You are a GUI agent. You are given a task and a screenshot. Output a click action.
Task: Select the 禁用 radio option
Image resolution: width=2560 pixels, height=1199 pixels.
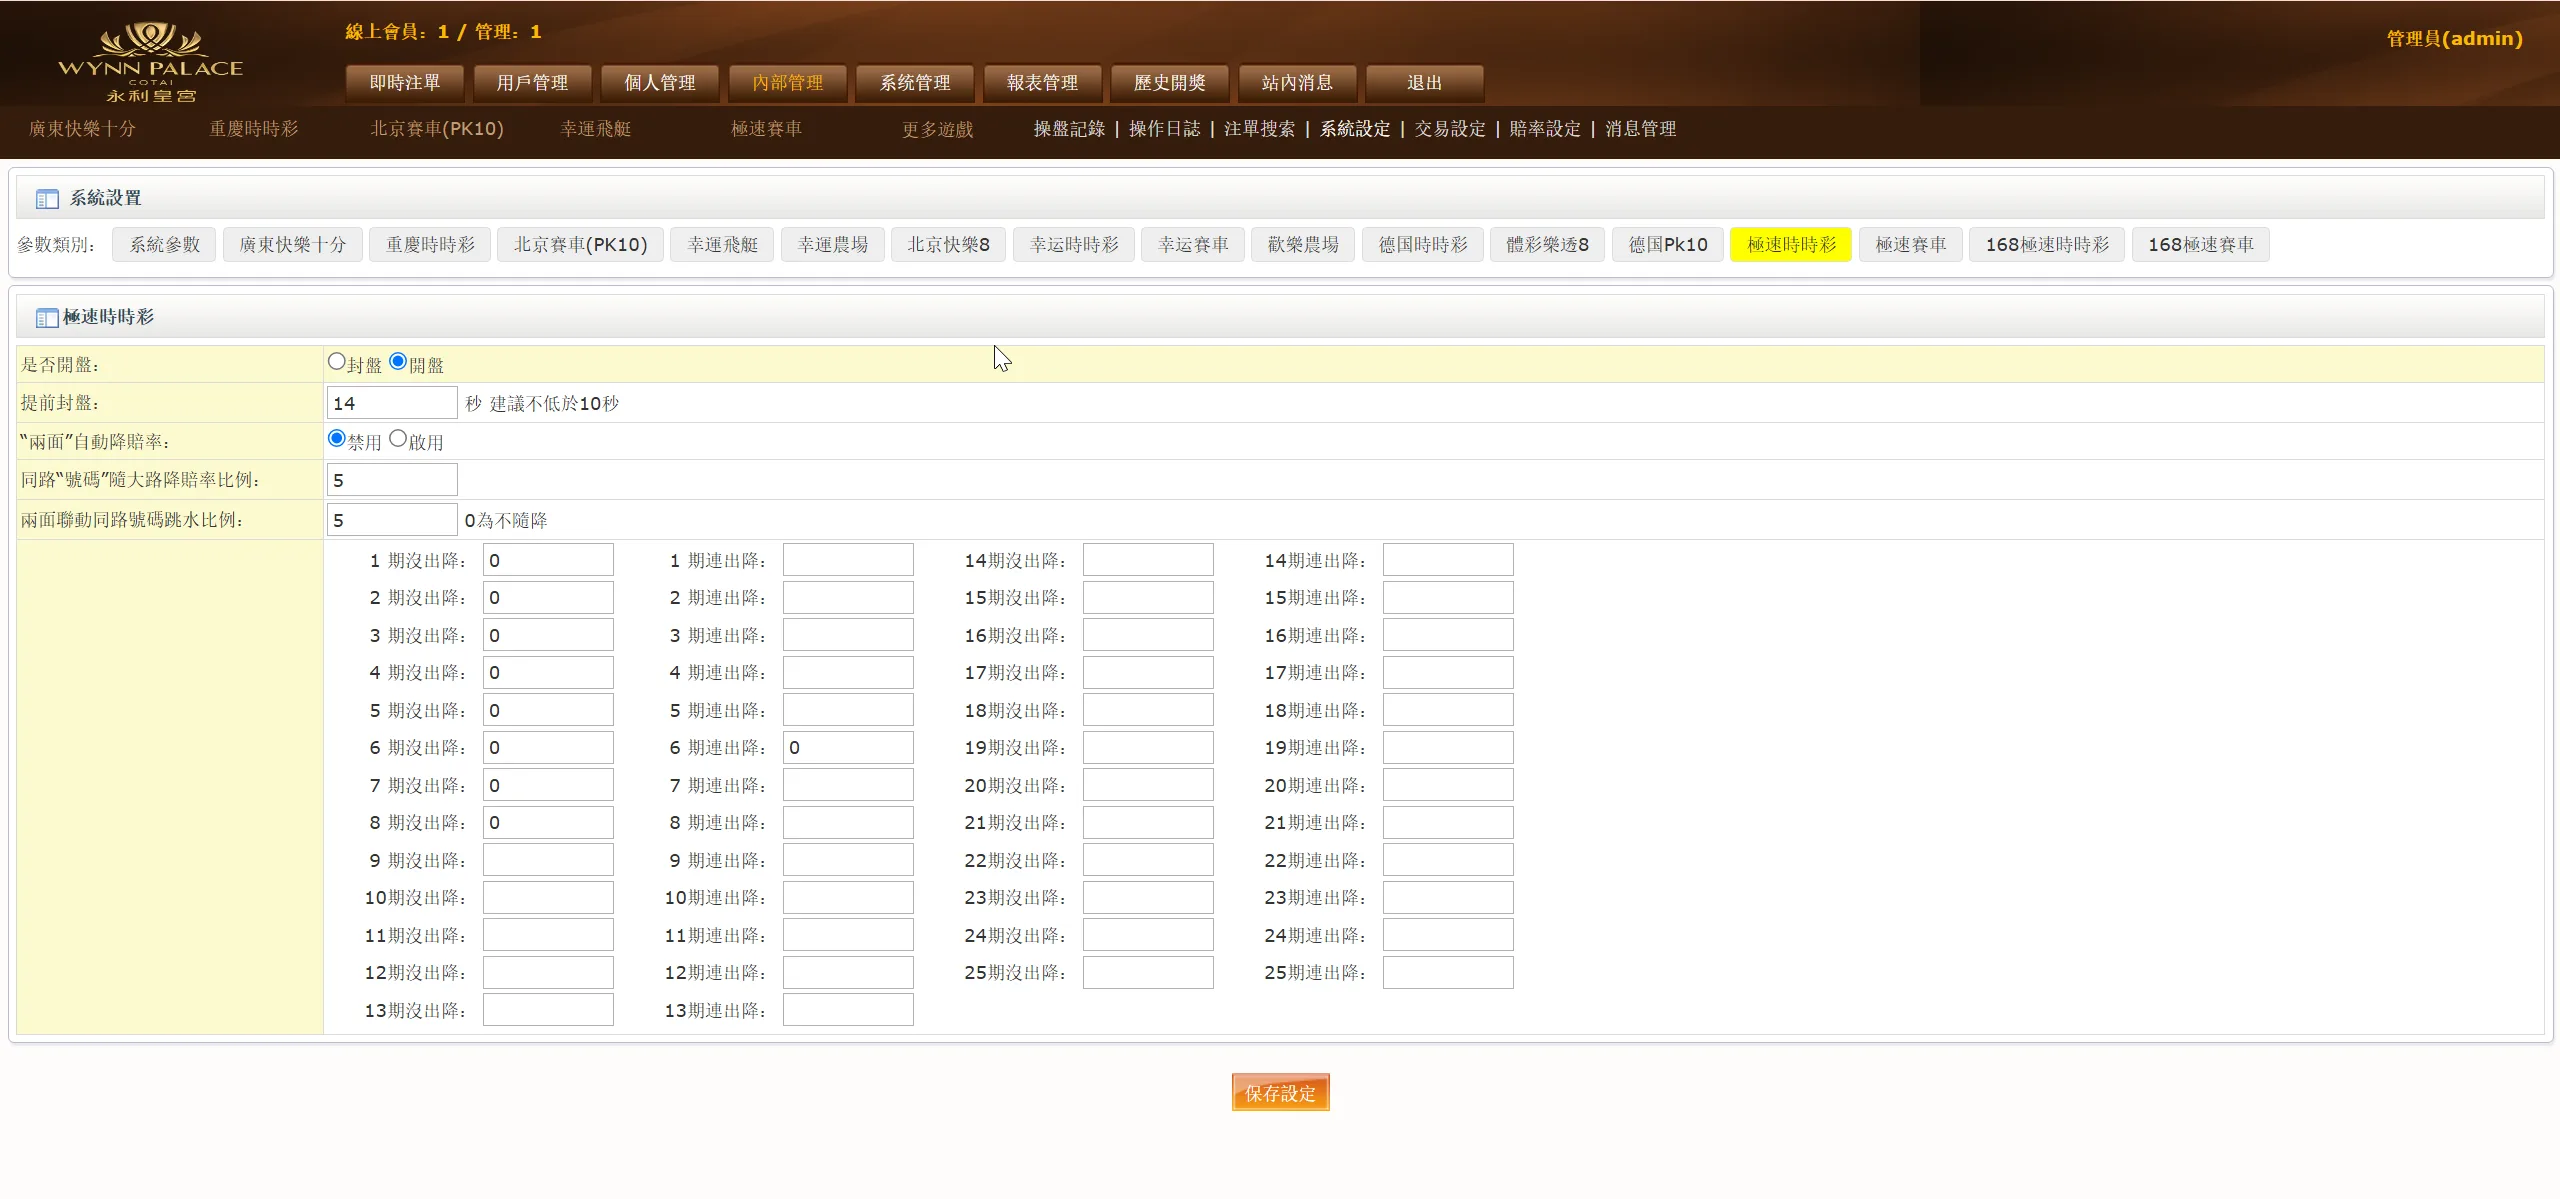(336, 437)
